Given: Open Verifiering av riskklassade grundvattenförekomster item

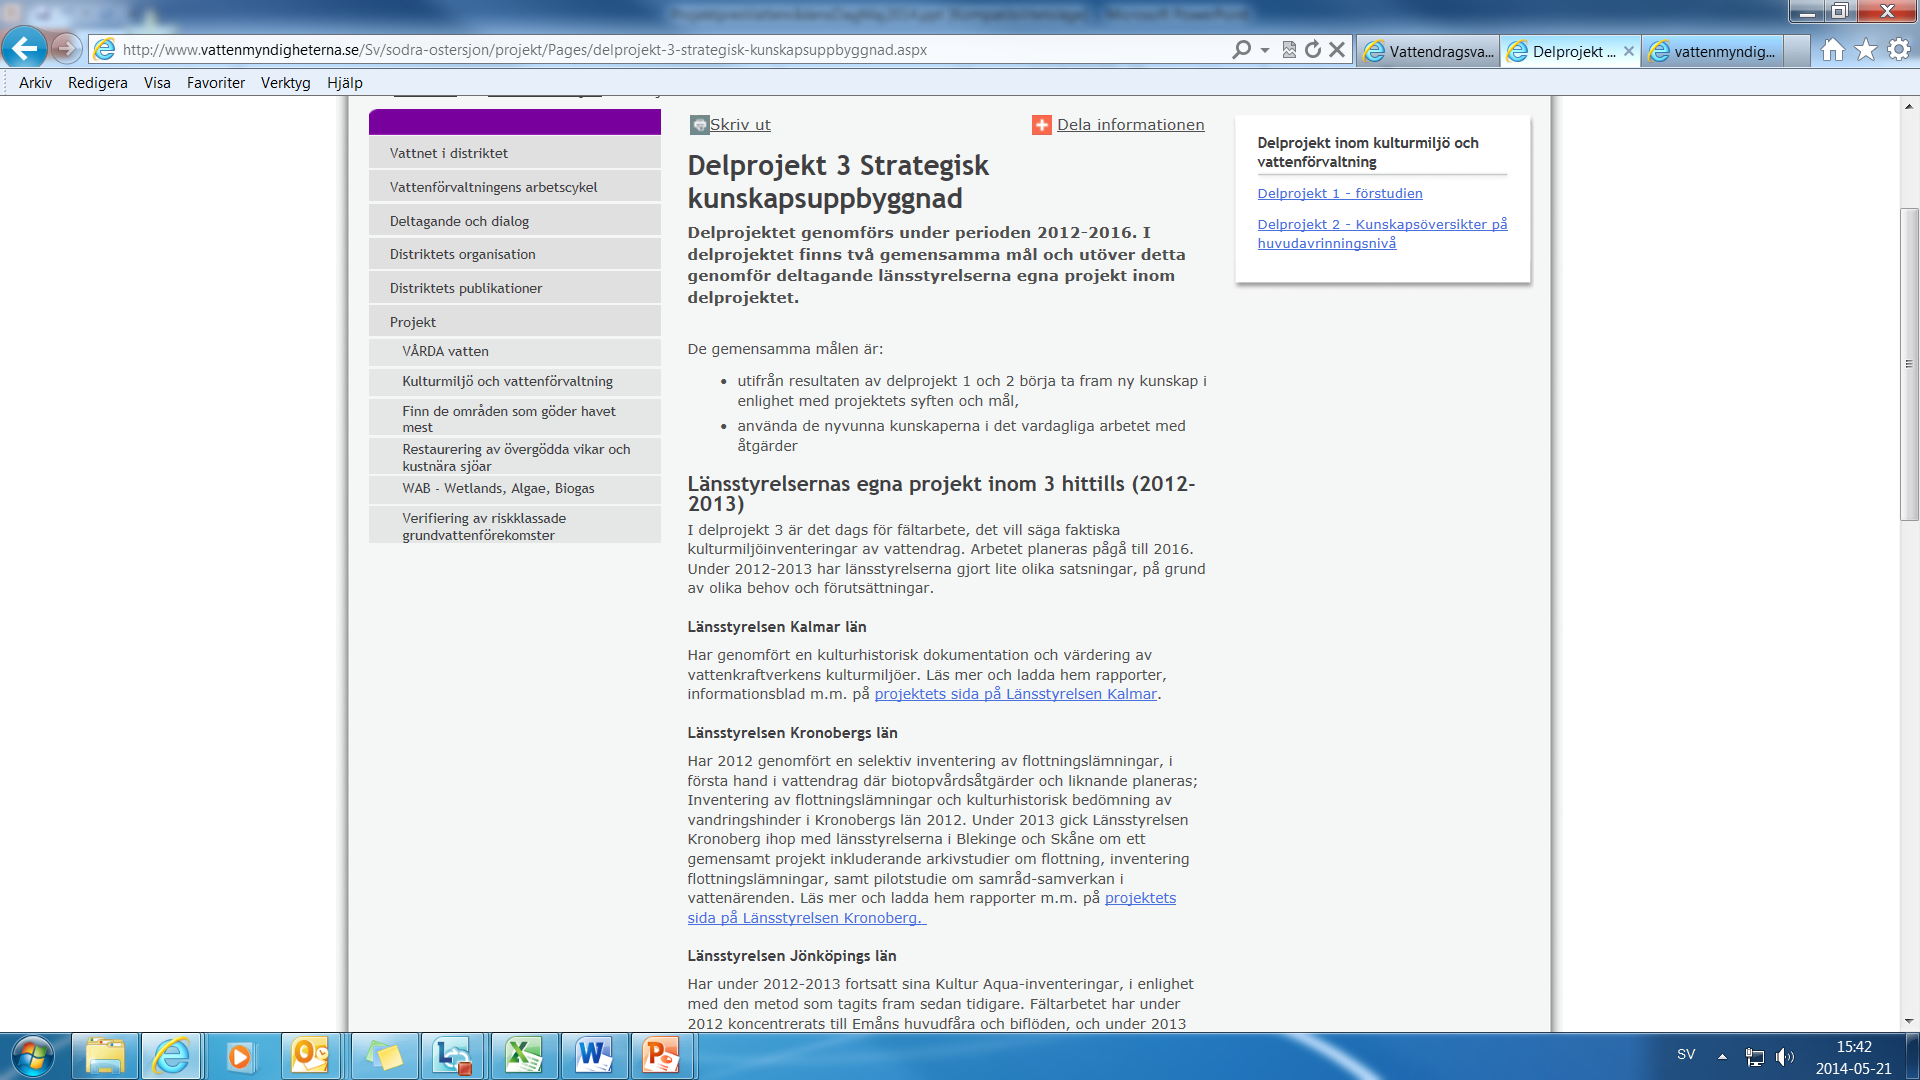Looking at the screenshot, I should point(515,526).
